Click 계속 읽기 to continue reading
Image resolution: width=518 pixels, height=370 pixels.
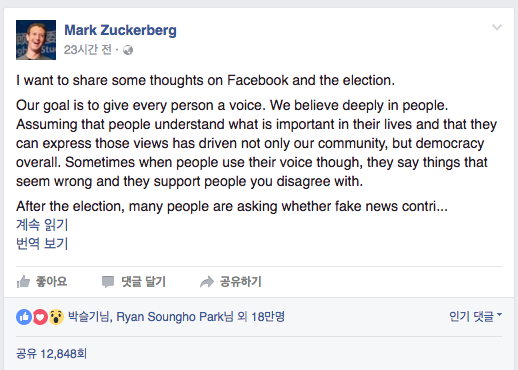click(42, 225)
